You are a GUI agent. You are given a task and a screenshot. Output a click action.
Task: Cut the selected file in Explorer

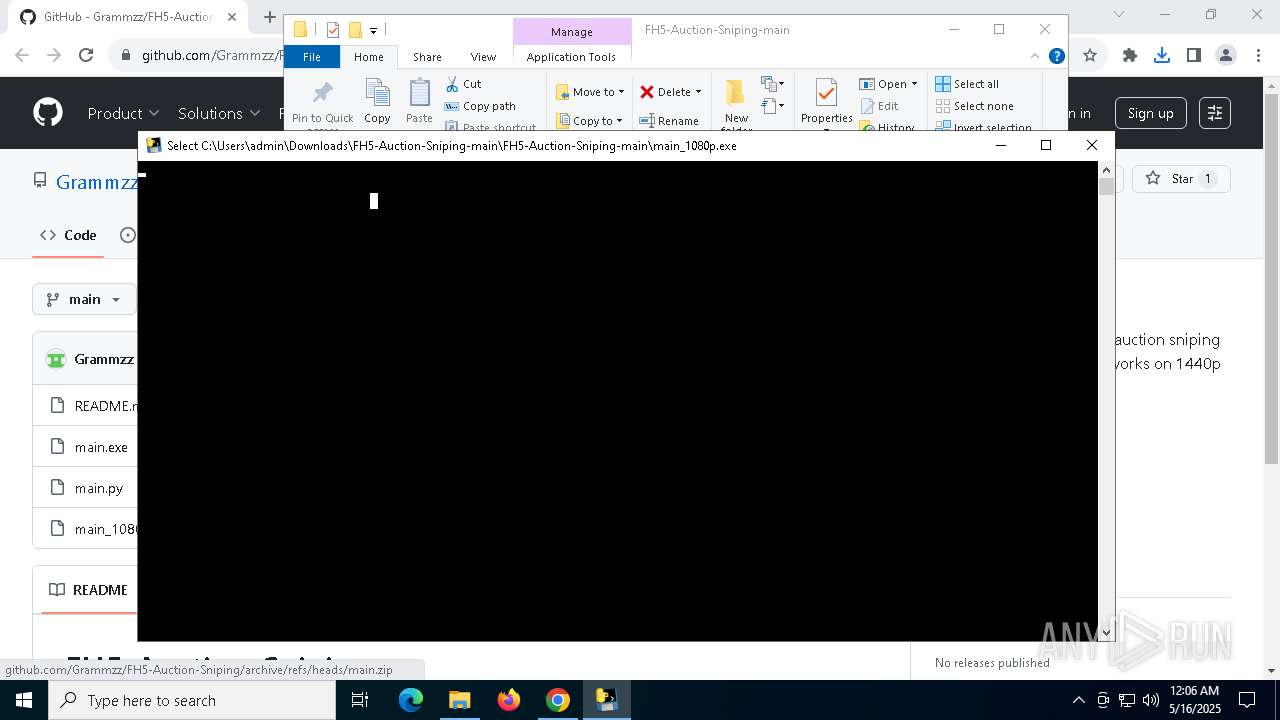[464, 84]
